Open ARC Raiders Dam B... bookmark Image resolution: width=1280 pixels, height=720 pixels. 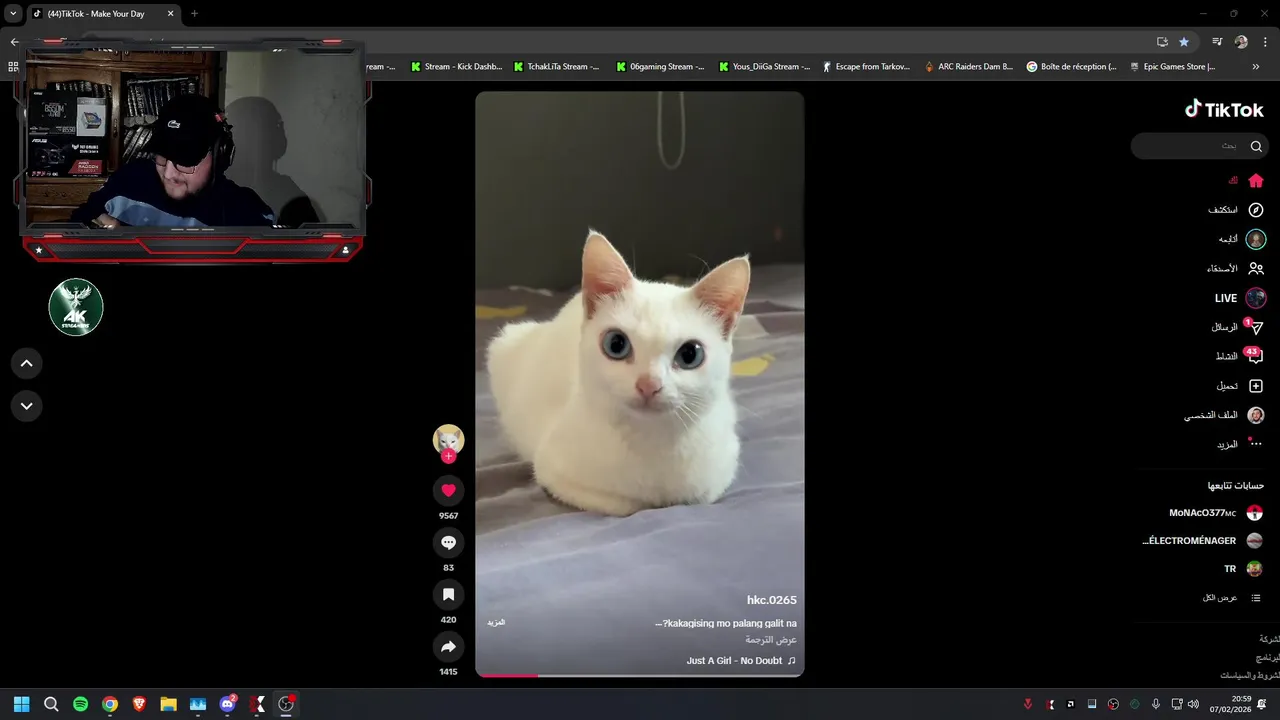[969, 67]
